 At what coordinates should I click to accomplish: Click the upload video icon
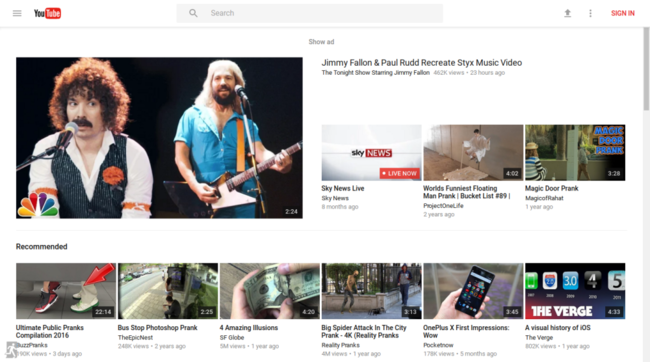click(568, 13)
